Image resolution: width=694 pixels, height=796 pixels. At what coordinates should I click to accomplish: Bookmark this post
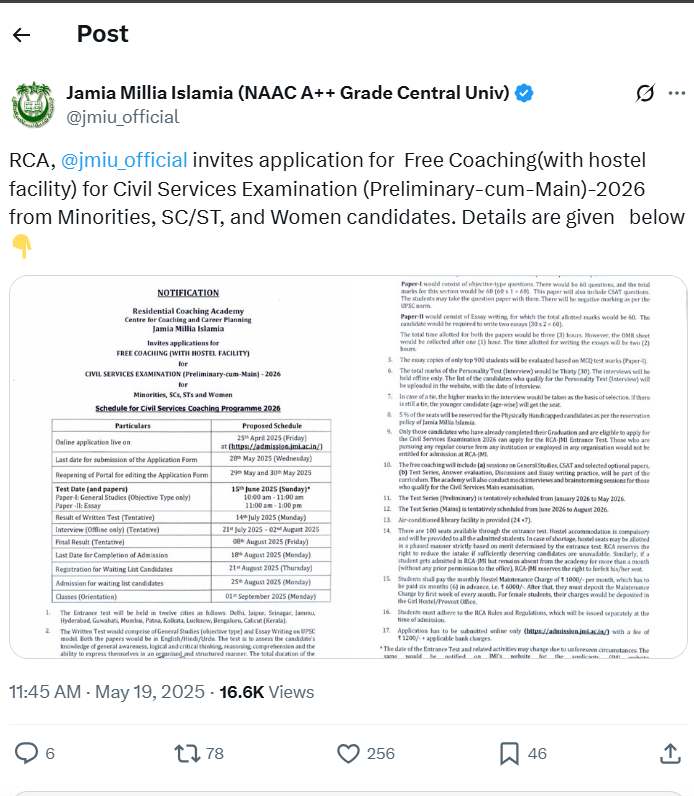coord(510,753)
